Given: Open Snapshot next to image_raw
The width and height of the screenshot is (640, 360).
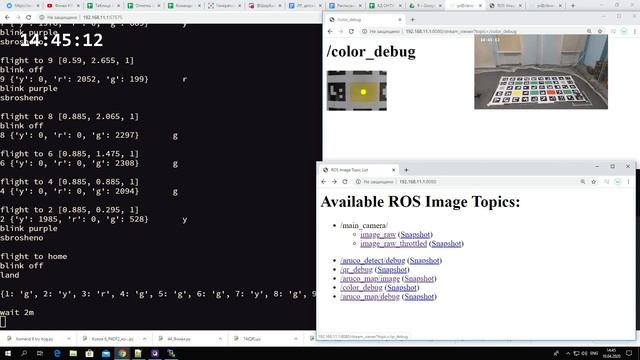Looking at the screenshot, I should click(x=415, y=235).
